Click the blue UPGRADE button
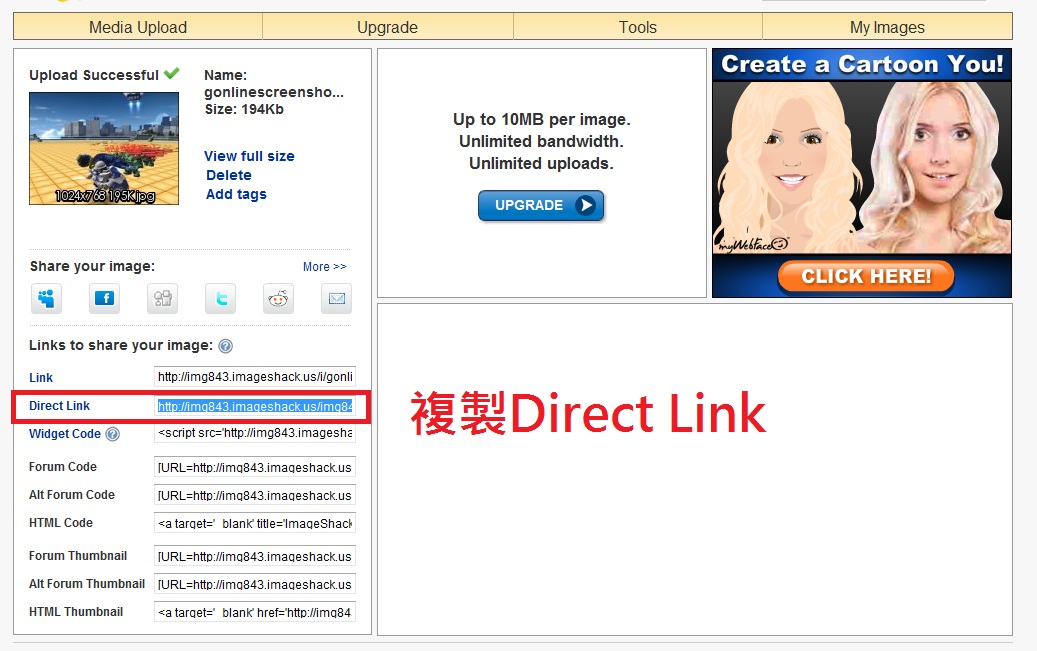The image size is (1037, 651). (541, 205)
